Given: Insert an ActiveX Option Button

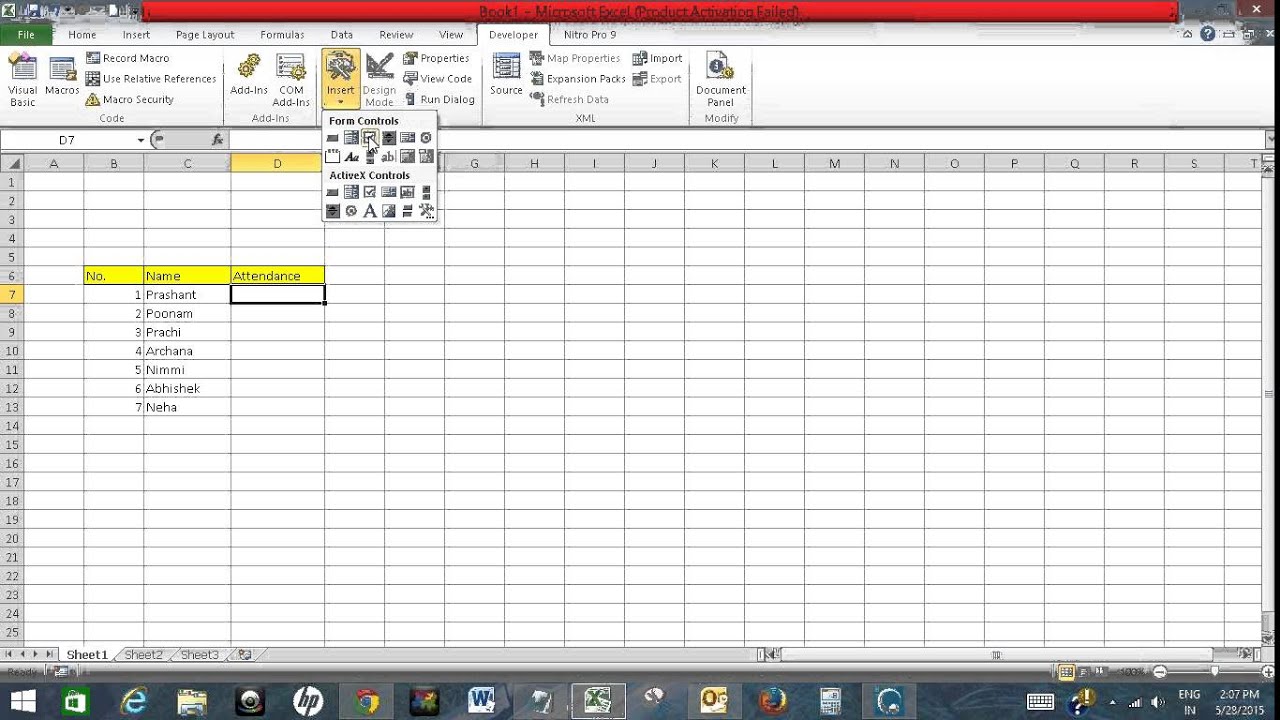Looking at the screenshot, I should pos(351,211).
